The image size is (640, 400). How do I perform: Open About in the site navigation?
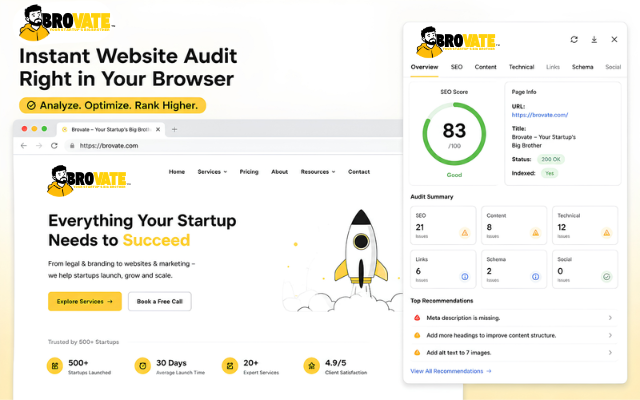(280, 172)
